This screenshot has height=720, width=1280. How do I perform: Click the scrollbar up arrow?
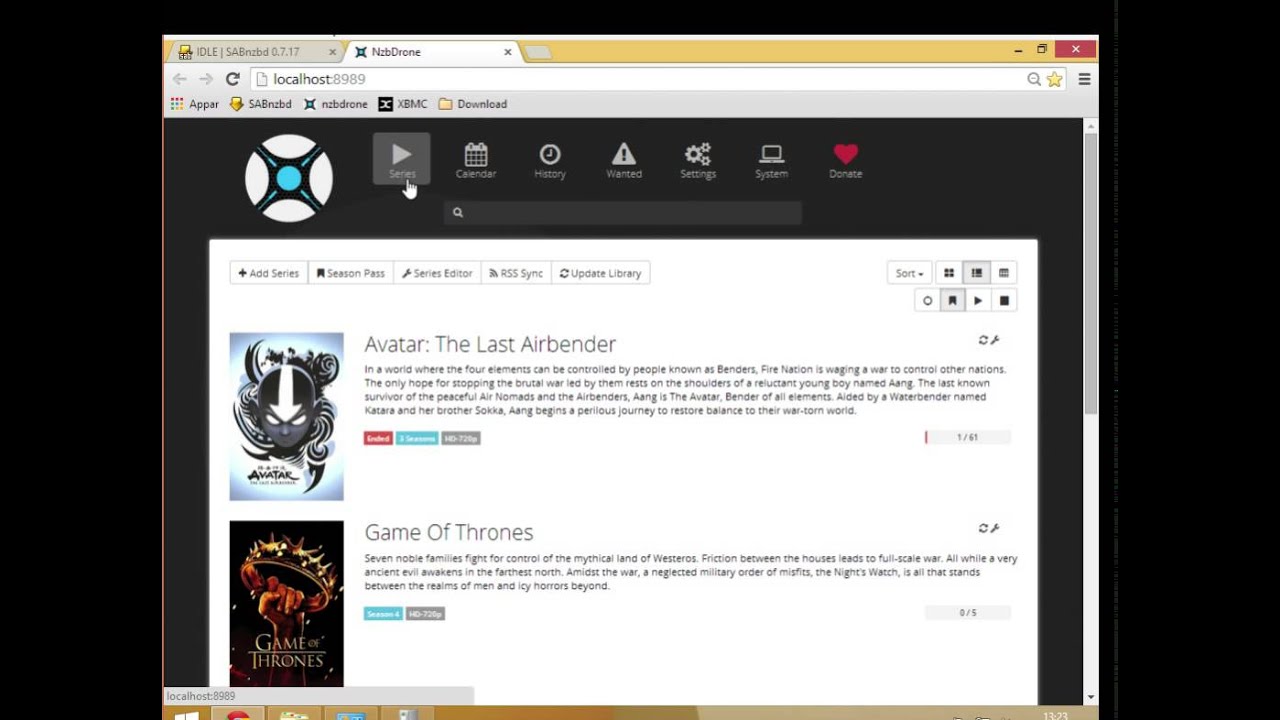pos(1090,125)
